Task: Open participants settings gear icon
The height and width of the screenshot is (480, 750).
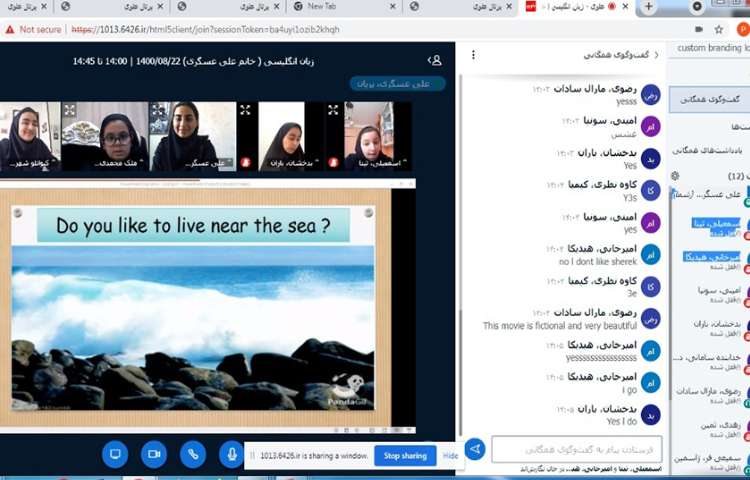Action: [x=675, y=176]
